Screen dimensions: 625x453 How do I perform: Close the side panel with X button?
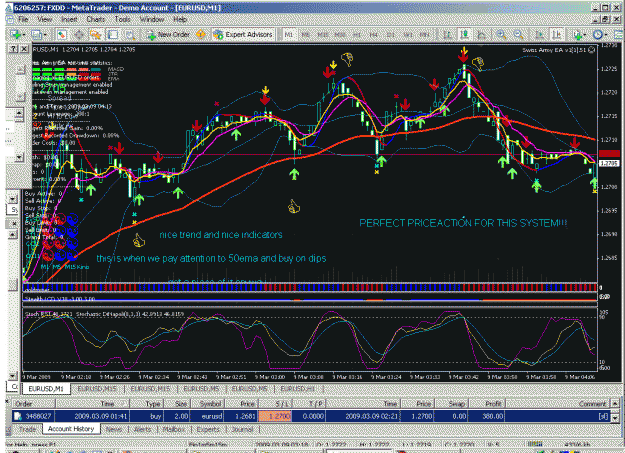[x=24, y=49]
